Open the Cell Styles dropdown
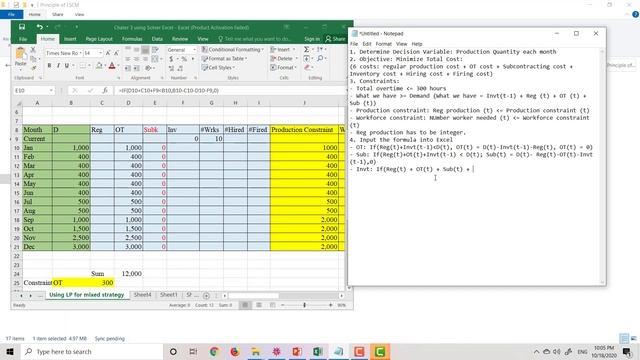 (218, 67)
